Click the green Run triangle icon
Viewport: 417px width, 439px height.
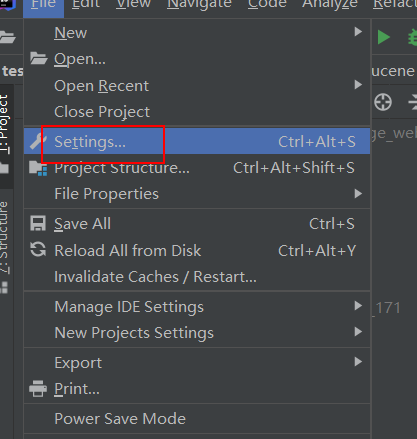click(x=384, y=37)
